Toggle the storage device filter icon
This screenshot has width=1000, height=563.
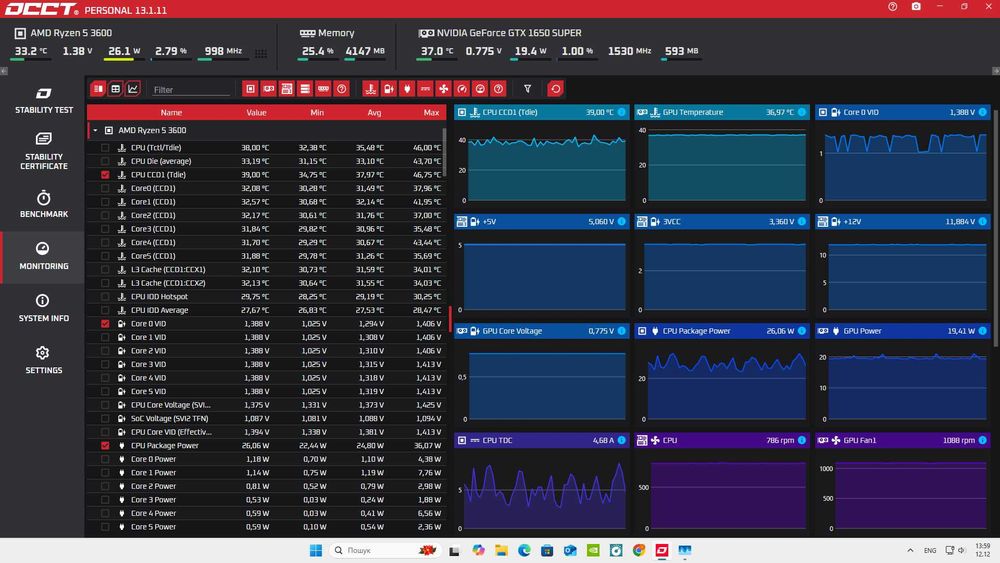(x=305, y=89)
